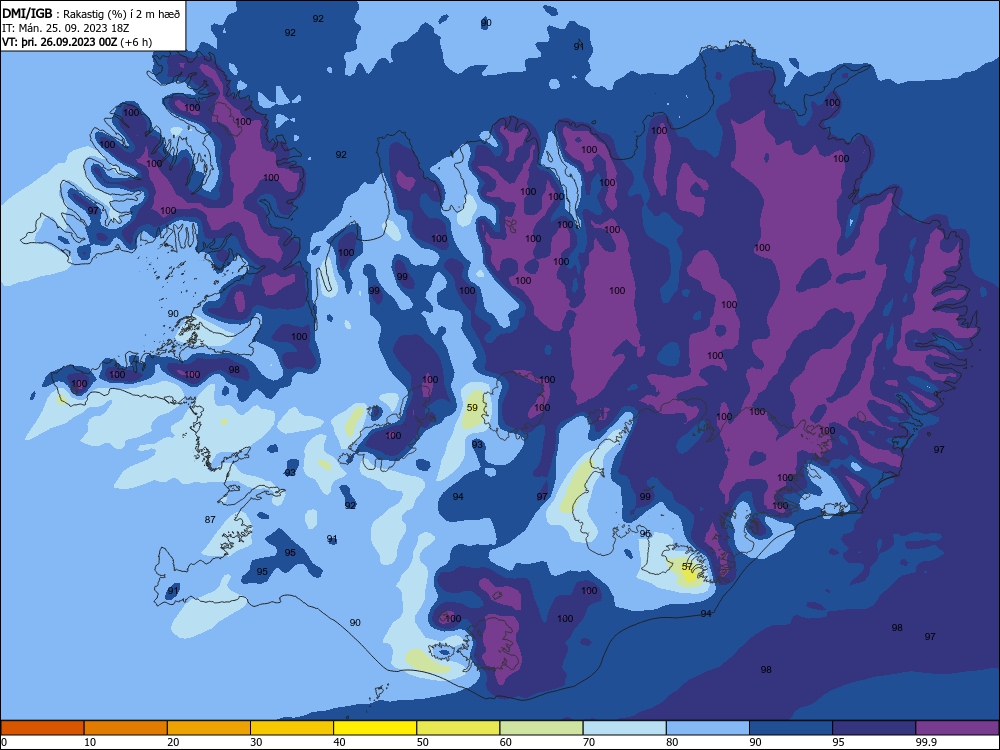Click the 0-10 dark orange legend swatch
This screenshot has height=750, width=1000.
coord(42,728)
